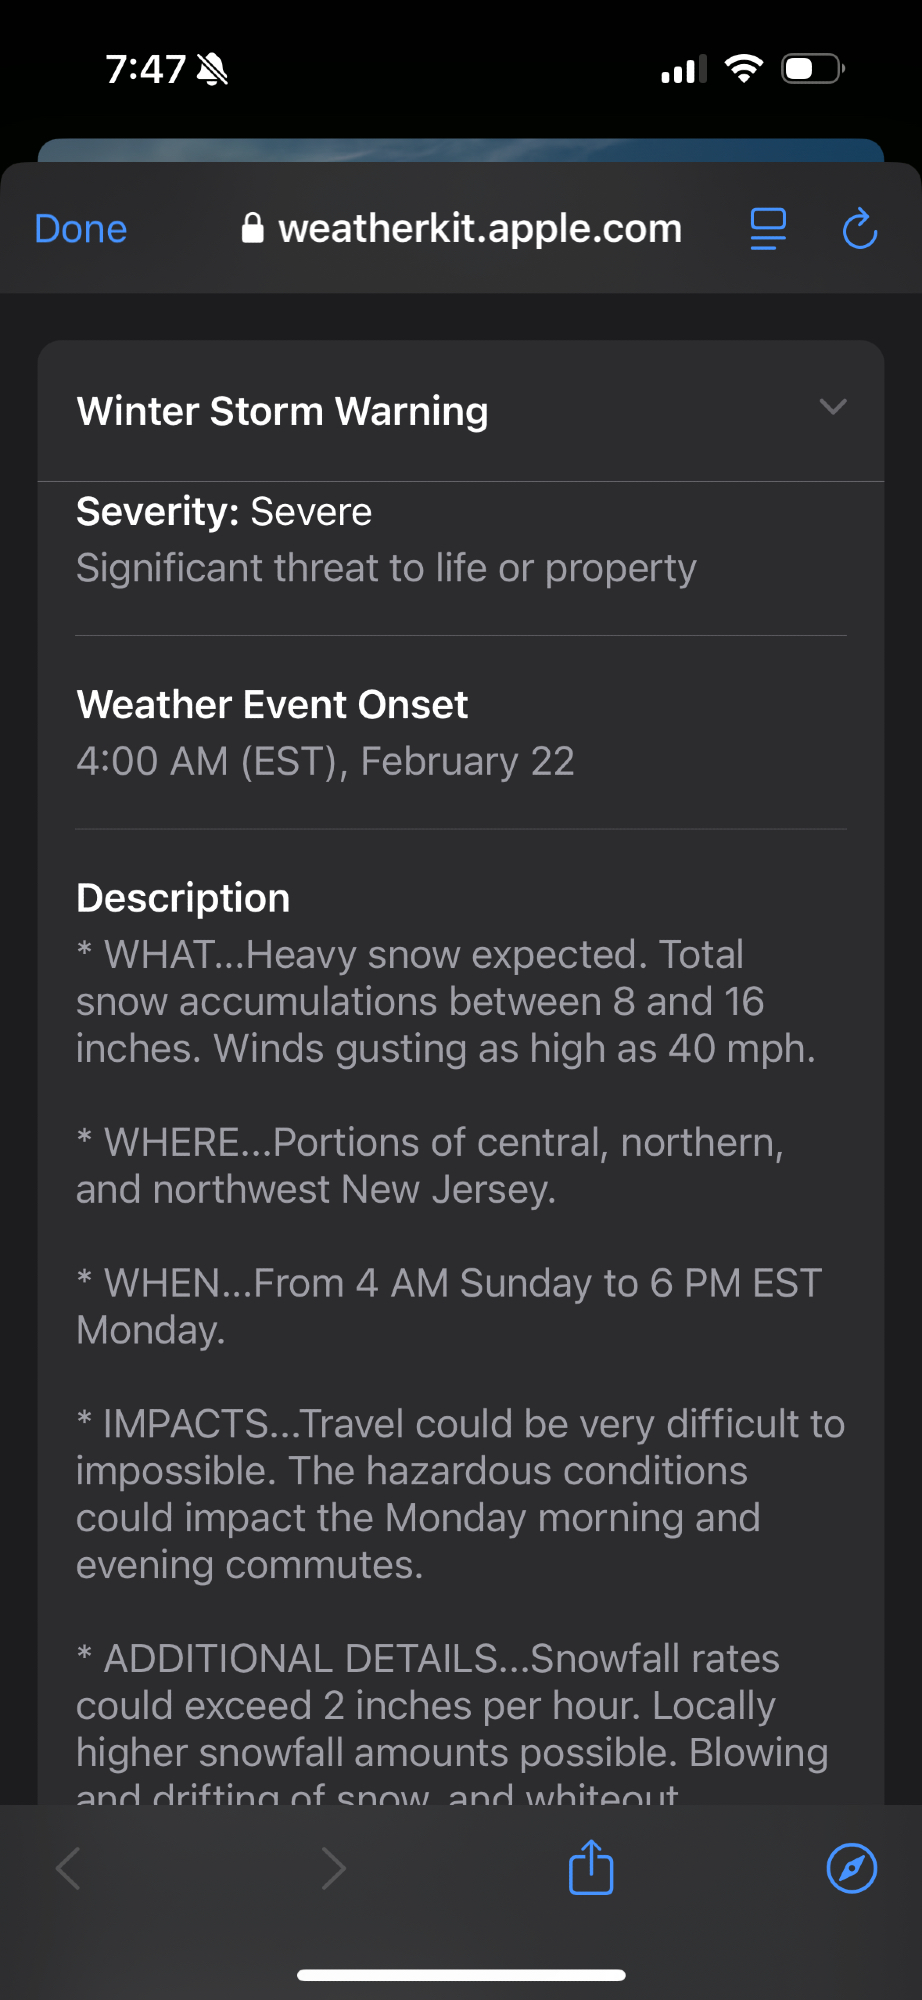Tap the lock icon beside the URL

click(253, 229)
